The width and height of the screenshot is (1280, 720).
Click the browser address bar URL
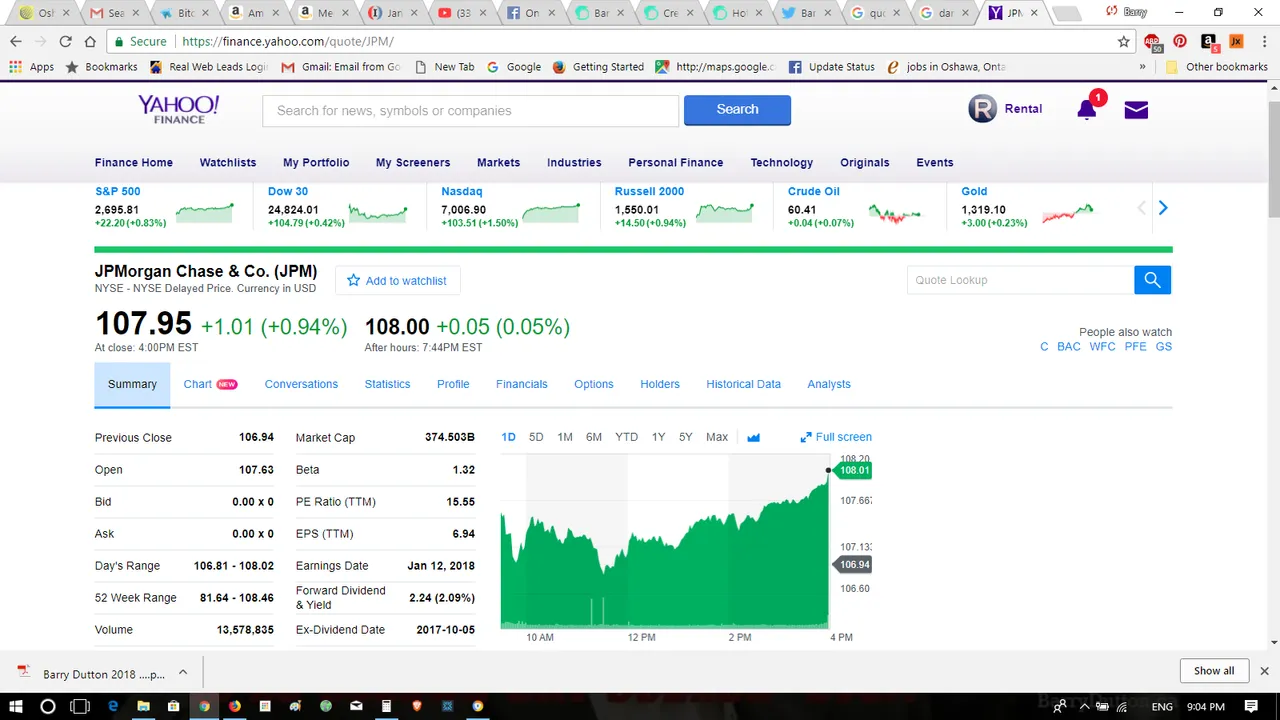[x=288, y=42]
